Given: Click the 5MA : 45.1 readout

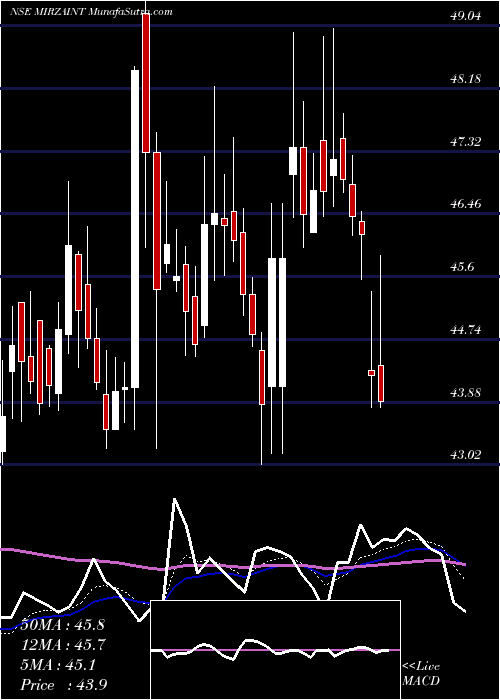Looking at the screenshot, I should [x=56, y=665].
